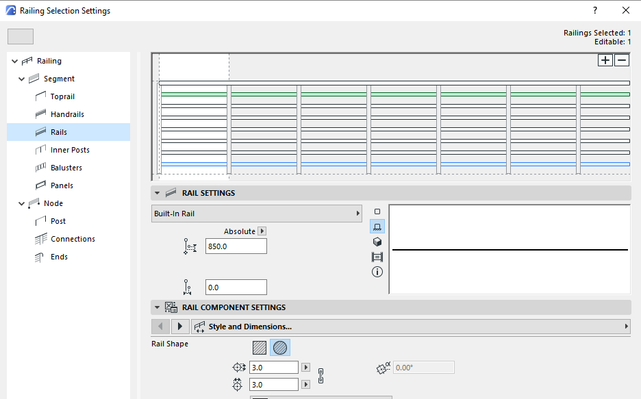Edit the 850.0 rail height field
This screenshot has height=399, width=641.
236,247
